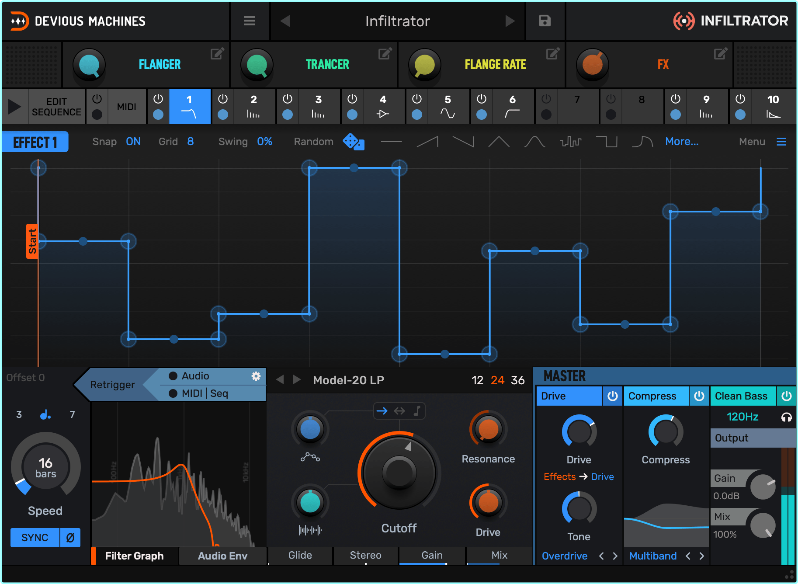Open the Menu dropdown in envelope editor
This screenshot has width=798, height=584.
762,142
